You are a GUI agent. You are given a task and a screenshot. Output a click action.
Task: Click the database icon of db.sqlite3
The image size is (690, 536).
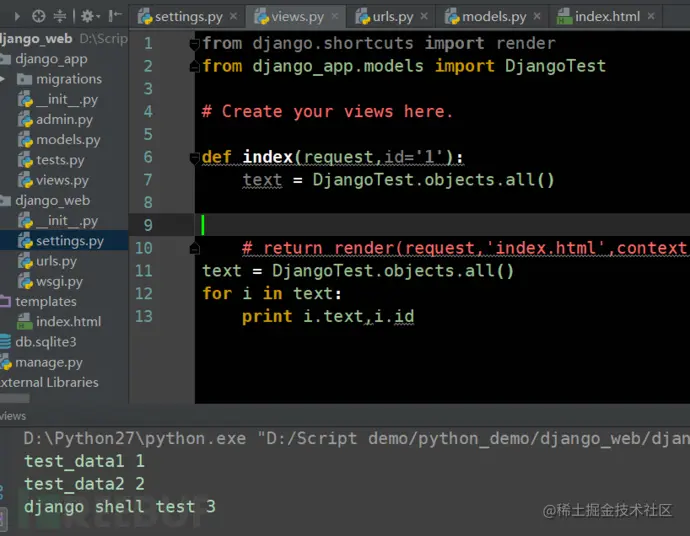(5, 342)
